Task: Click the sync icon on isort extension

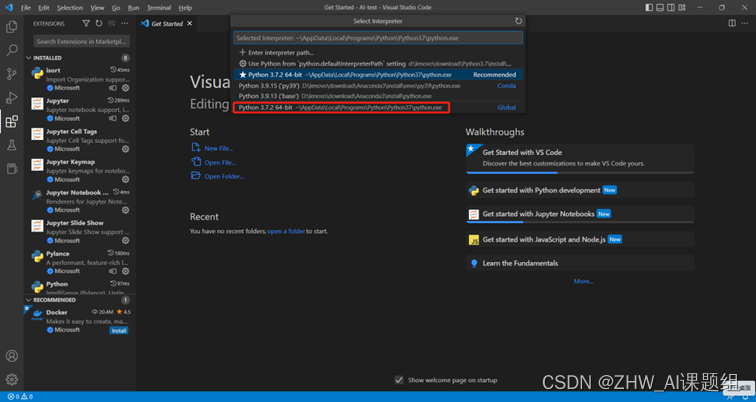Action: (113, 88)
